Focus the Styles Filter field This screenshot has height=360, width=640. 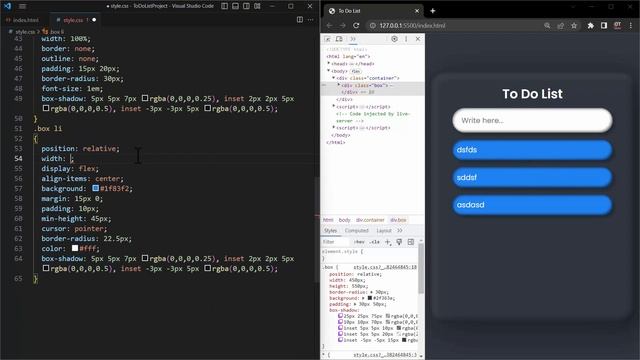336,242
